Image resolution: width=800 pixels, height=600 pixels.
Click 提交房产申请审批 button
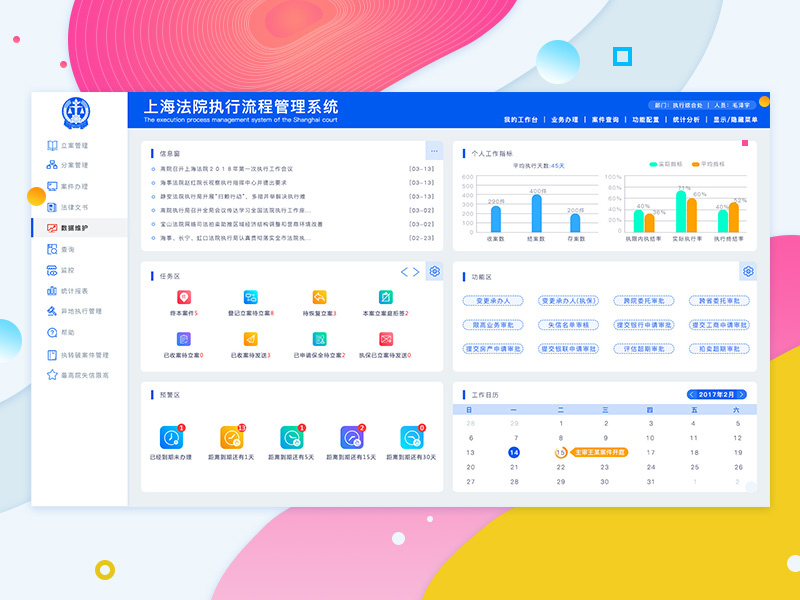pyautogui.click(x=493, y=349)
